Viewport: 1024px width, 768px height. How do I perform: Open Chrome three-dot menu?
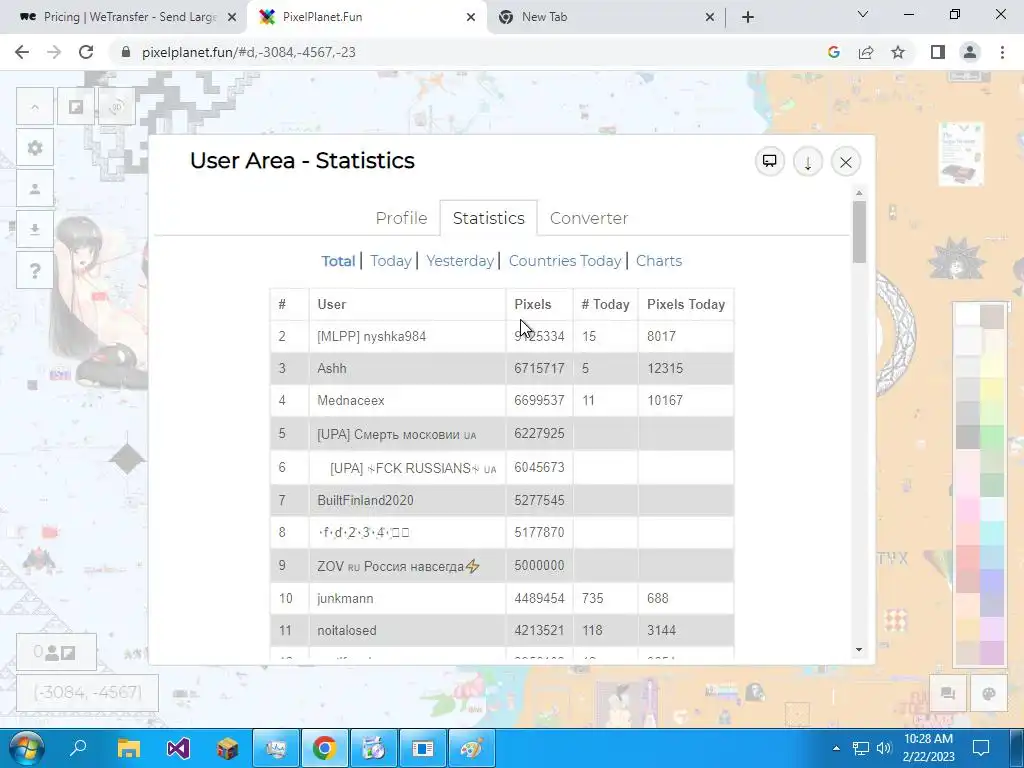click(x=1002, y=52)
